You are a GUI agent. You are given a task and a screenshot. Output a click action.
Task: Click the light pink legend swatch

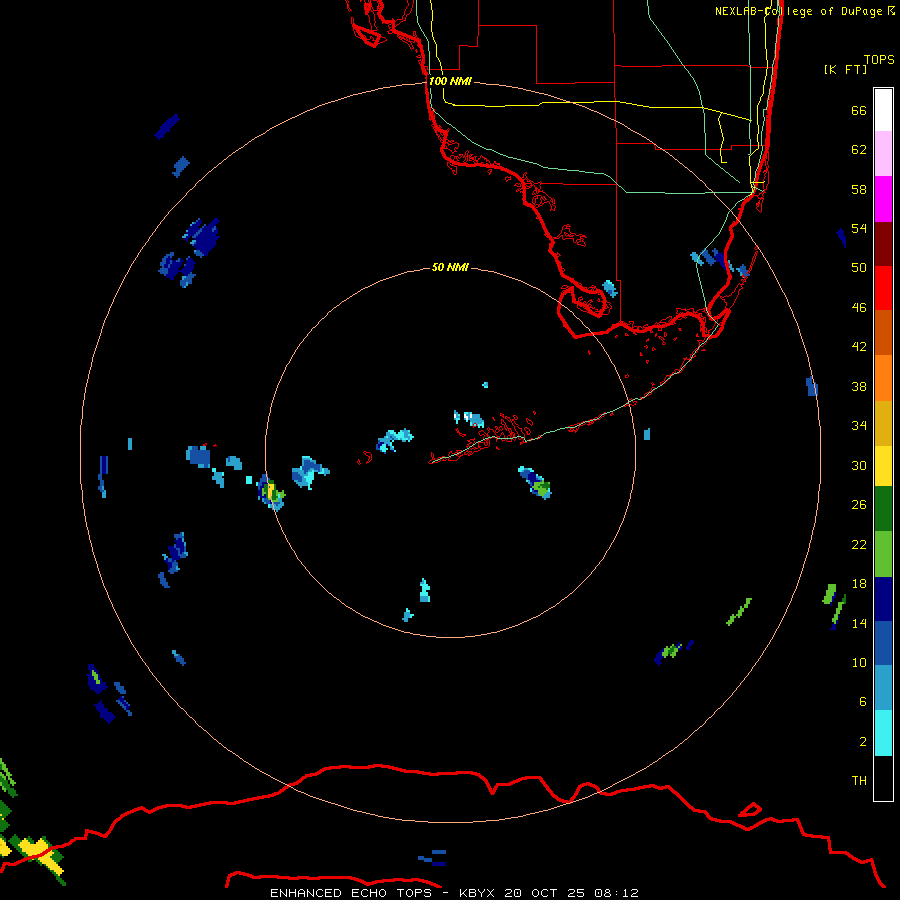pyautogui.click(x=883, y=154)
